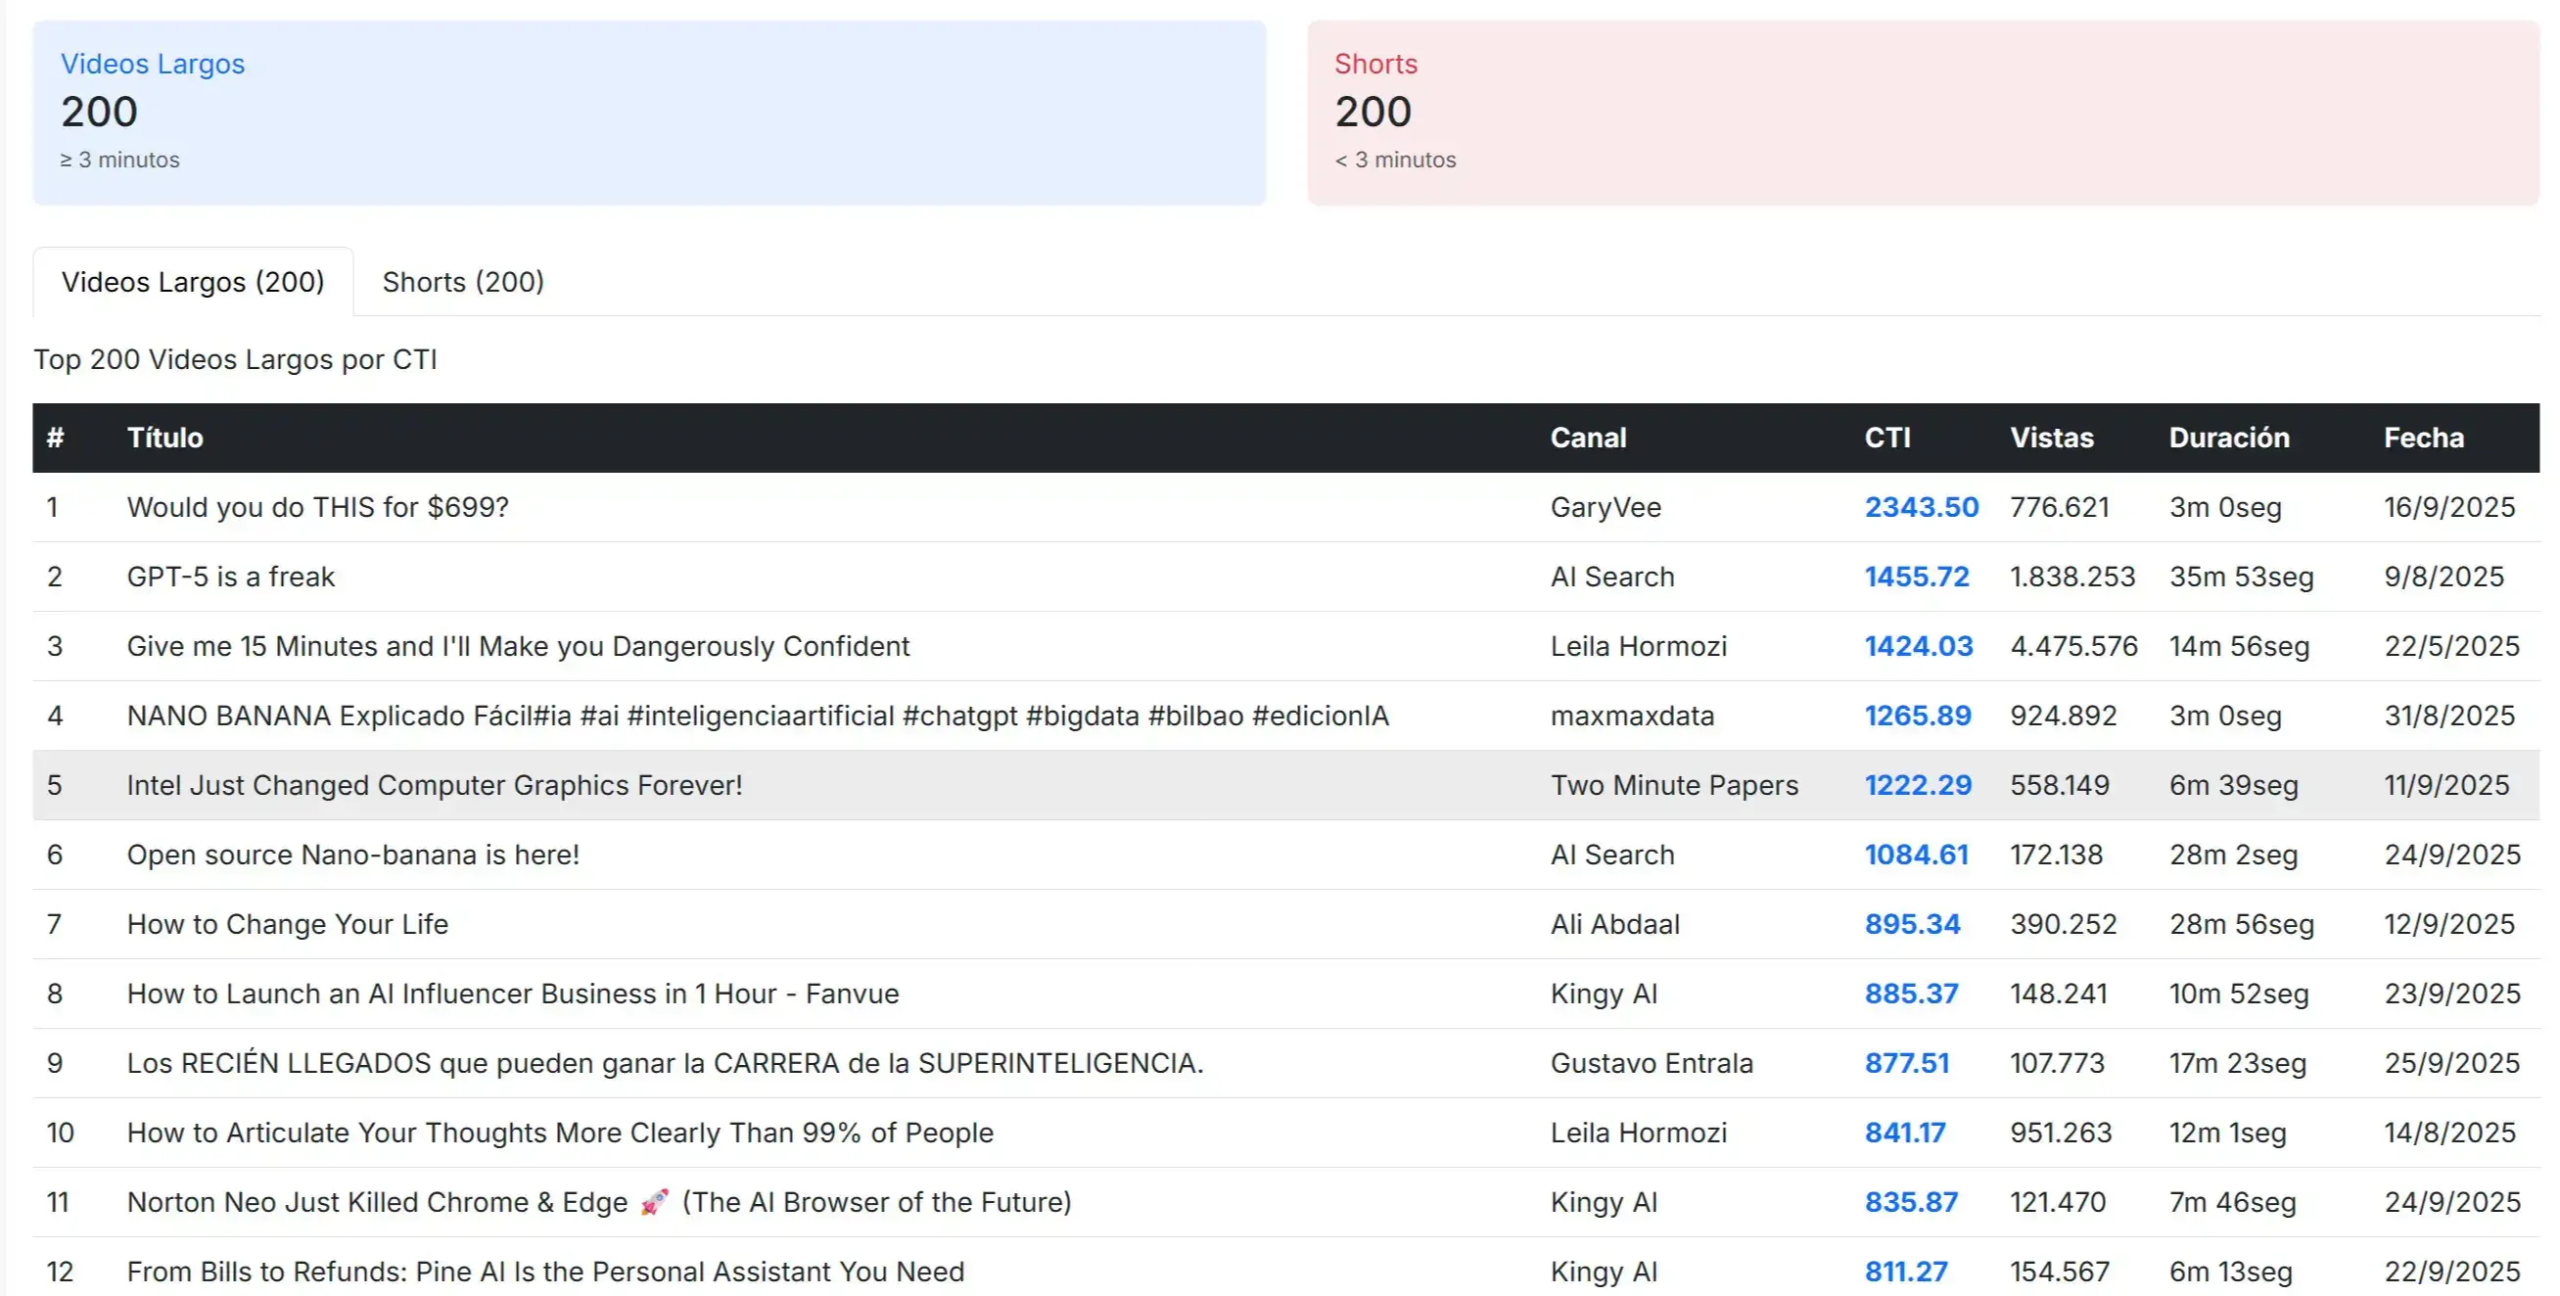
Task: Click the Canal column header
Action: click(x=1587, y=438)
